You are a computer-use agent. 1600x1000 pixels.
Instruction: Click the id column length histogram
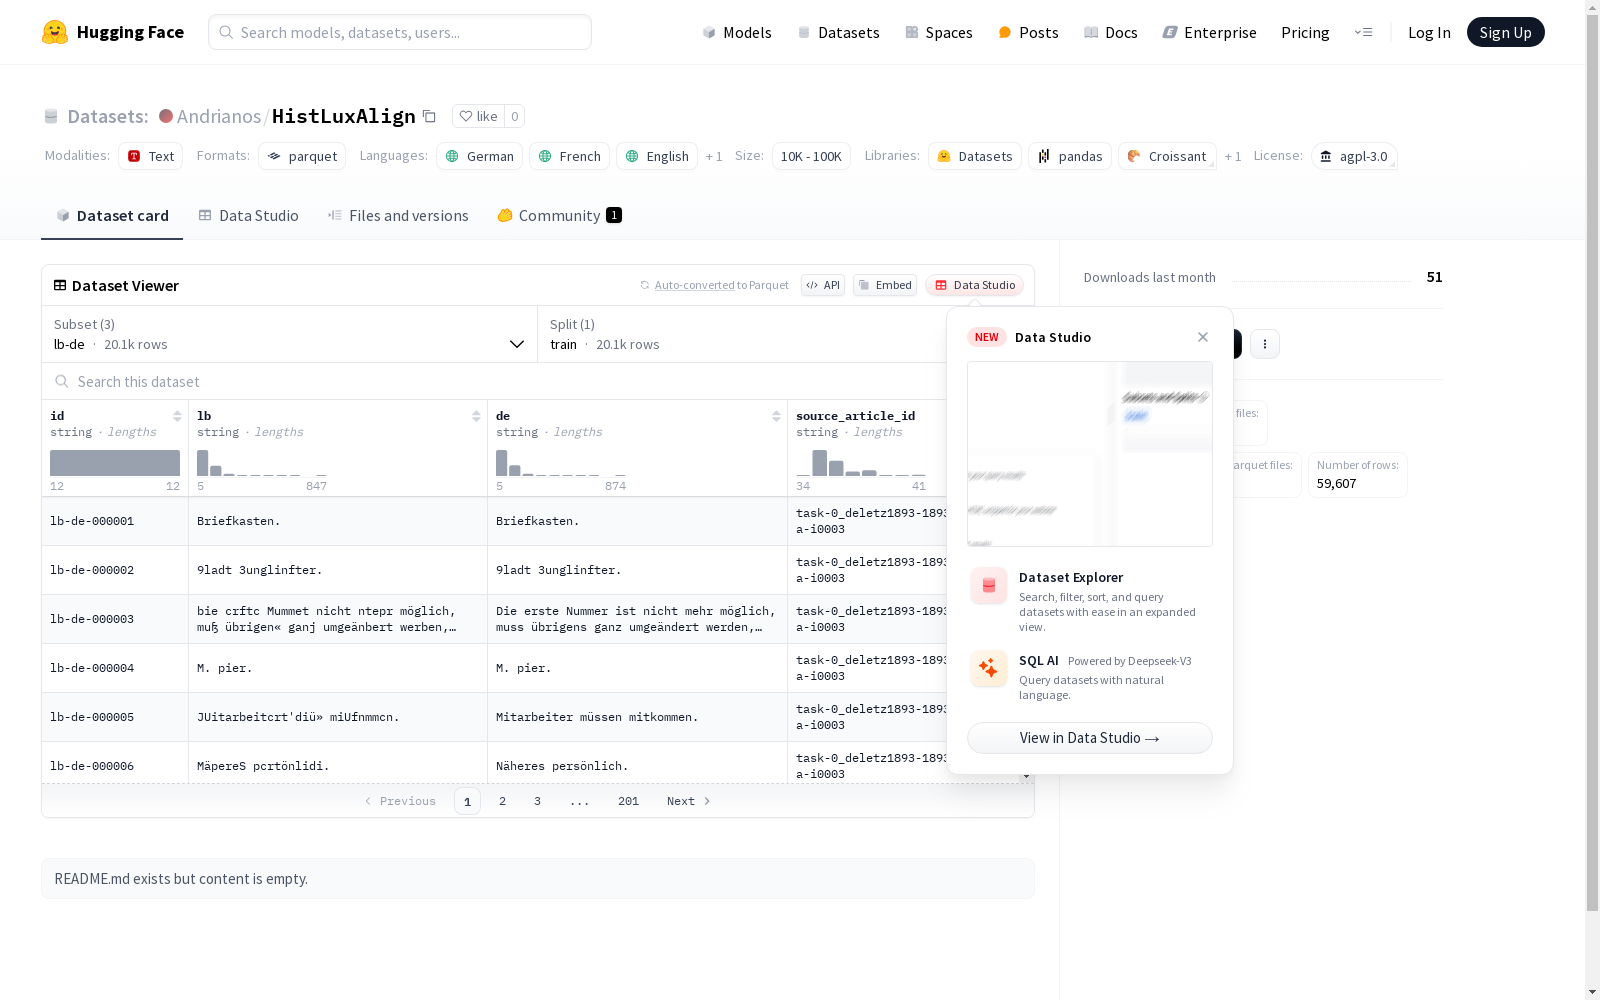tap(115, 463)
